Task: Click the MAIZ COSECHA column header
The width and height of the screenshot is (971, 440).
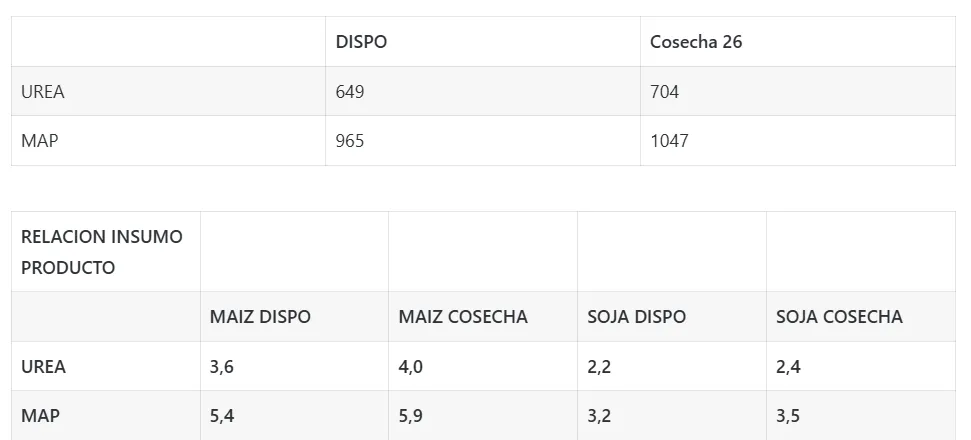Action: tap(463, 317)
